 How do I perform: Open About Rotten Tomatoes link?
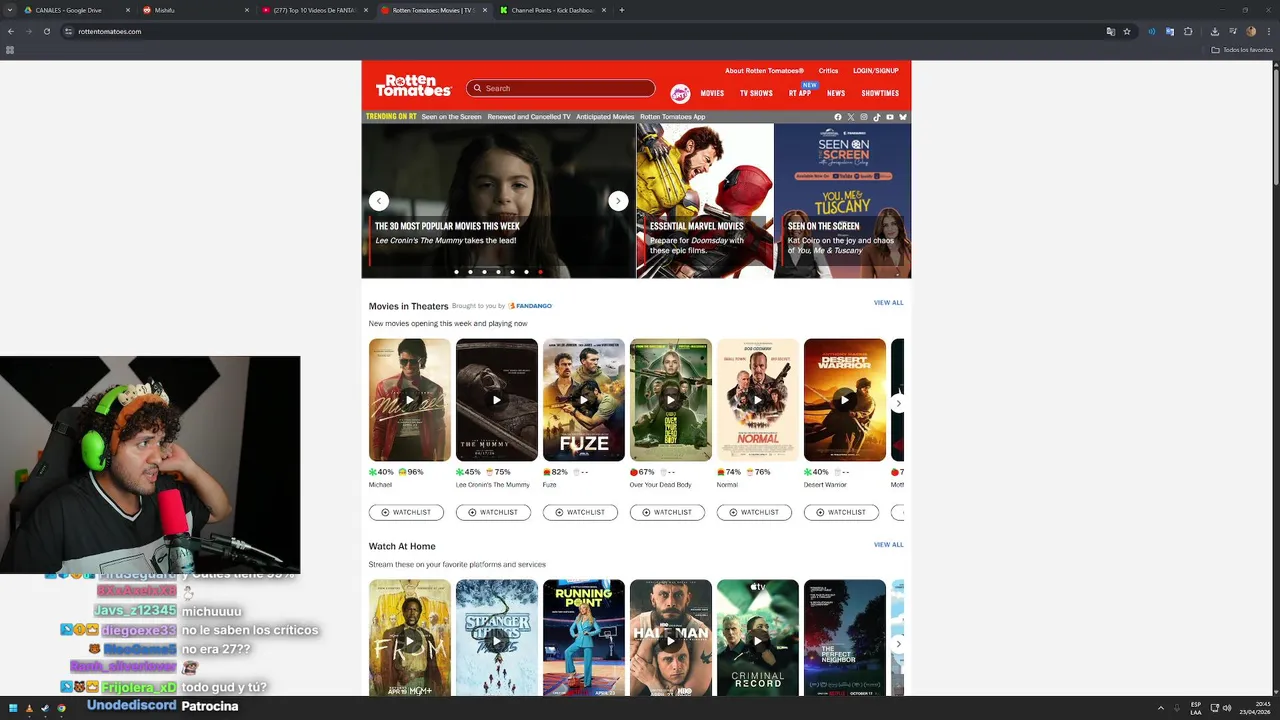[x=764, y=71]
